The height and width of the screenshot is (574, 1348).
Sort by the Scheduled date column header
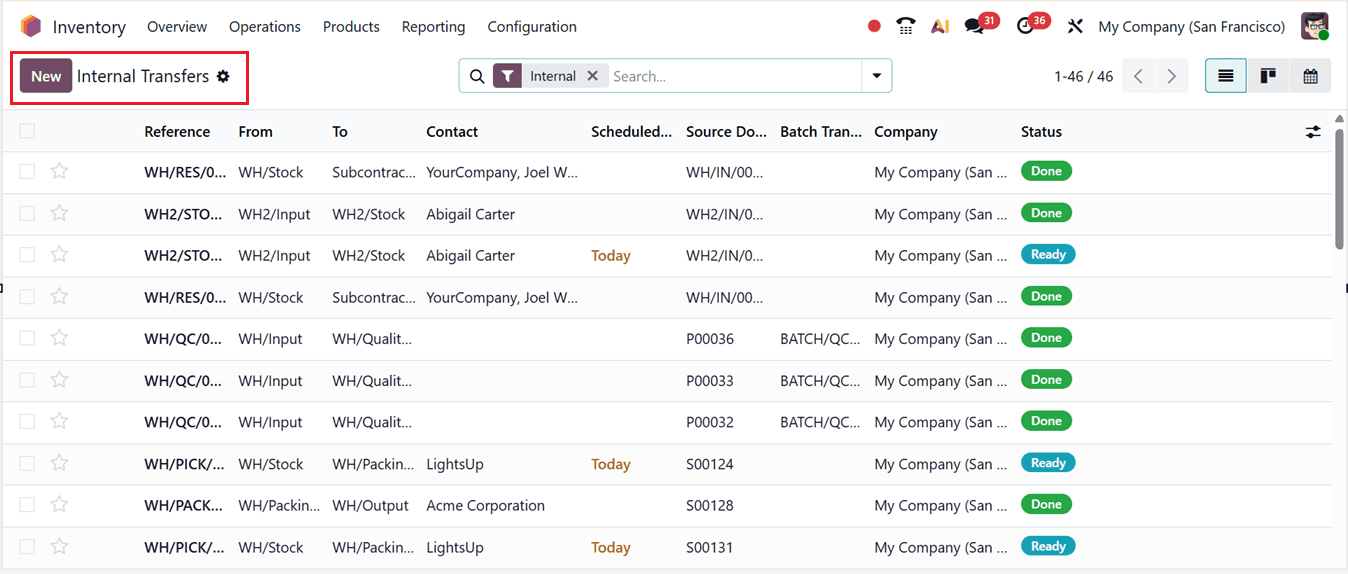click(x=632, y=132)
